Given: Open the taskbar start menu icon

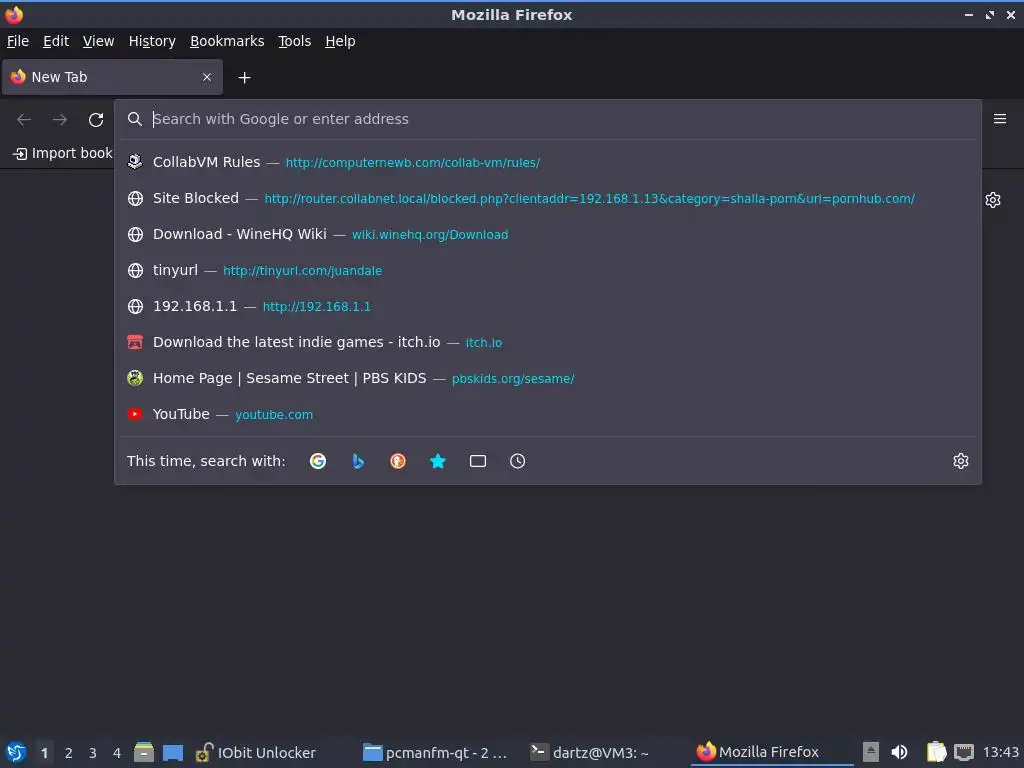Looking at the screenshot, I should (16, 752).
